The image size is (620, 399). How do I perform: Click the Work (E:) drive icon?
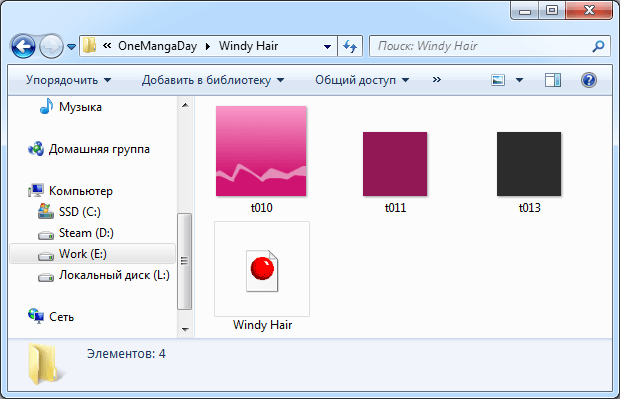(46, 256)
